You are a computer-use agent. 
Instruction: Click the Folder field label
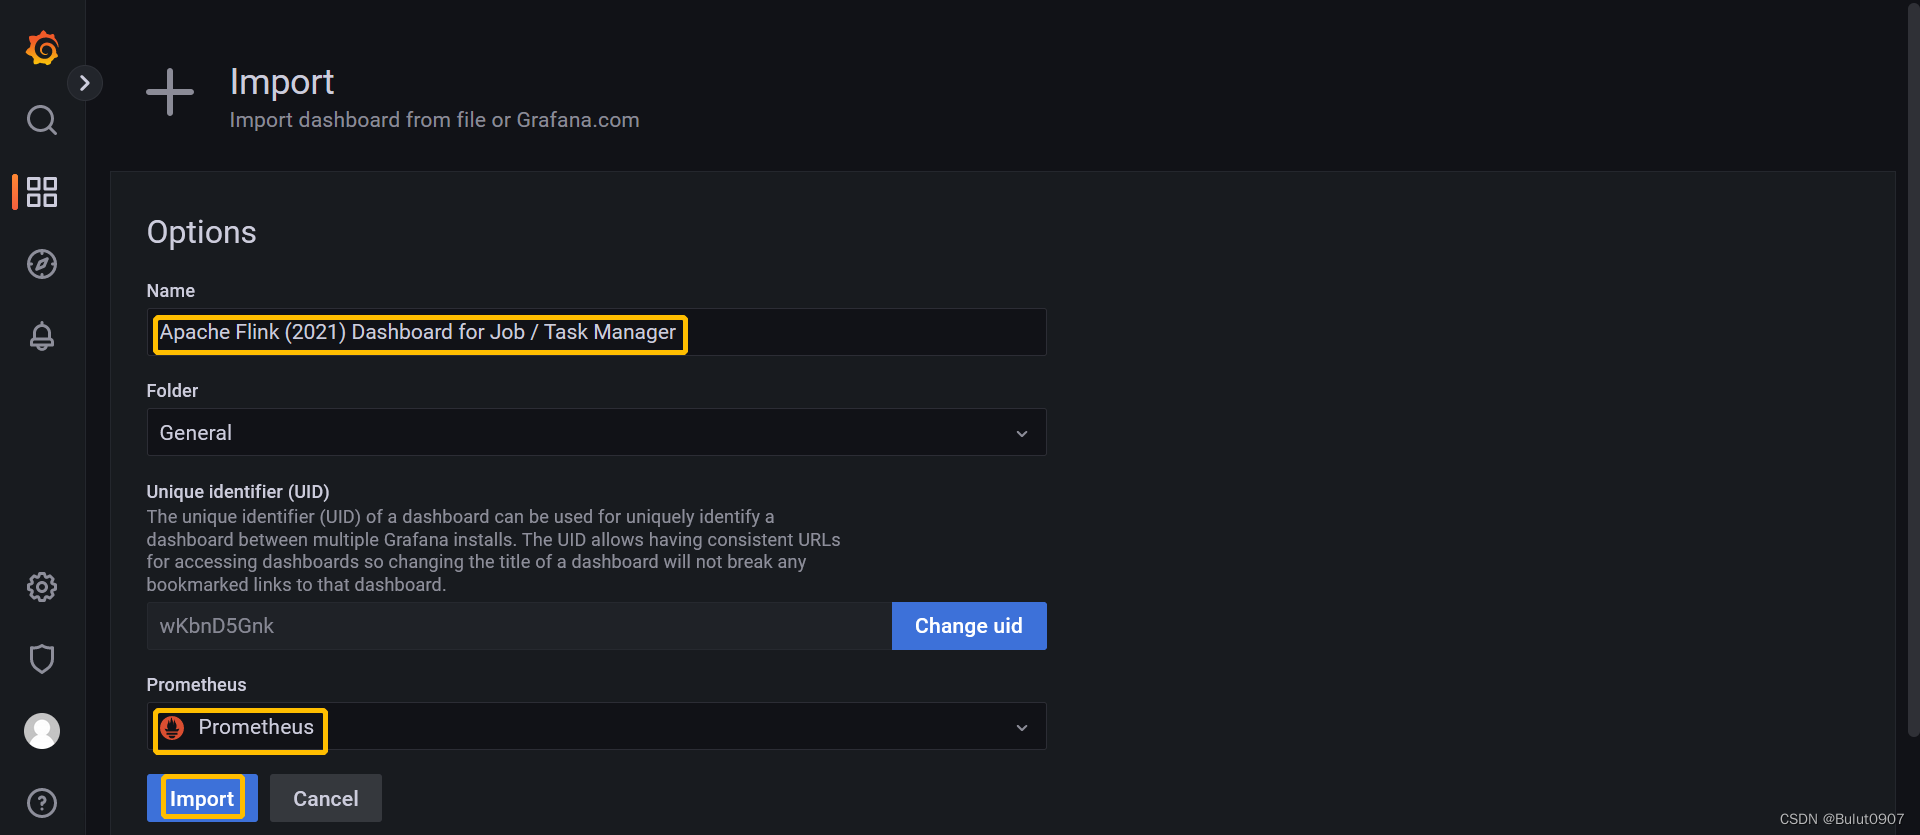tap(172, 391)
